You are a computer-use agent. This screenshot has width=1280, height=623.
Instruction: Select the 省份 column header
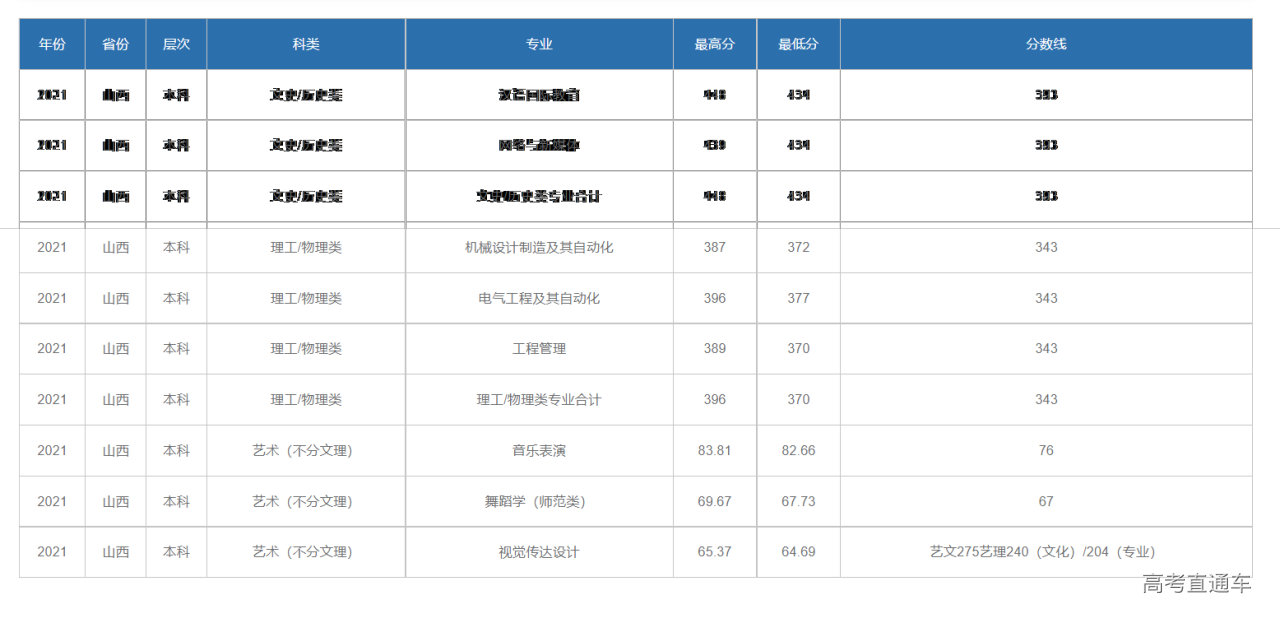point(116,44)
